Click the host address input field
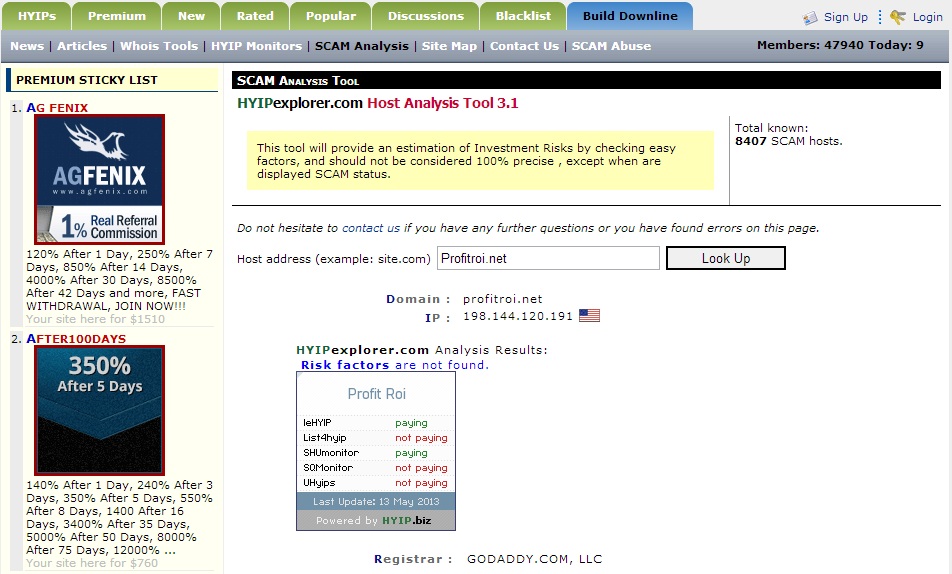 point(548,258)
